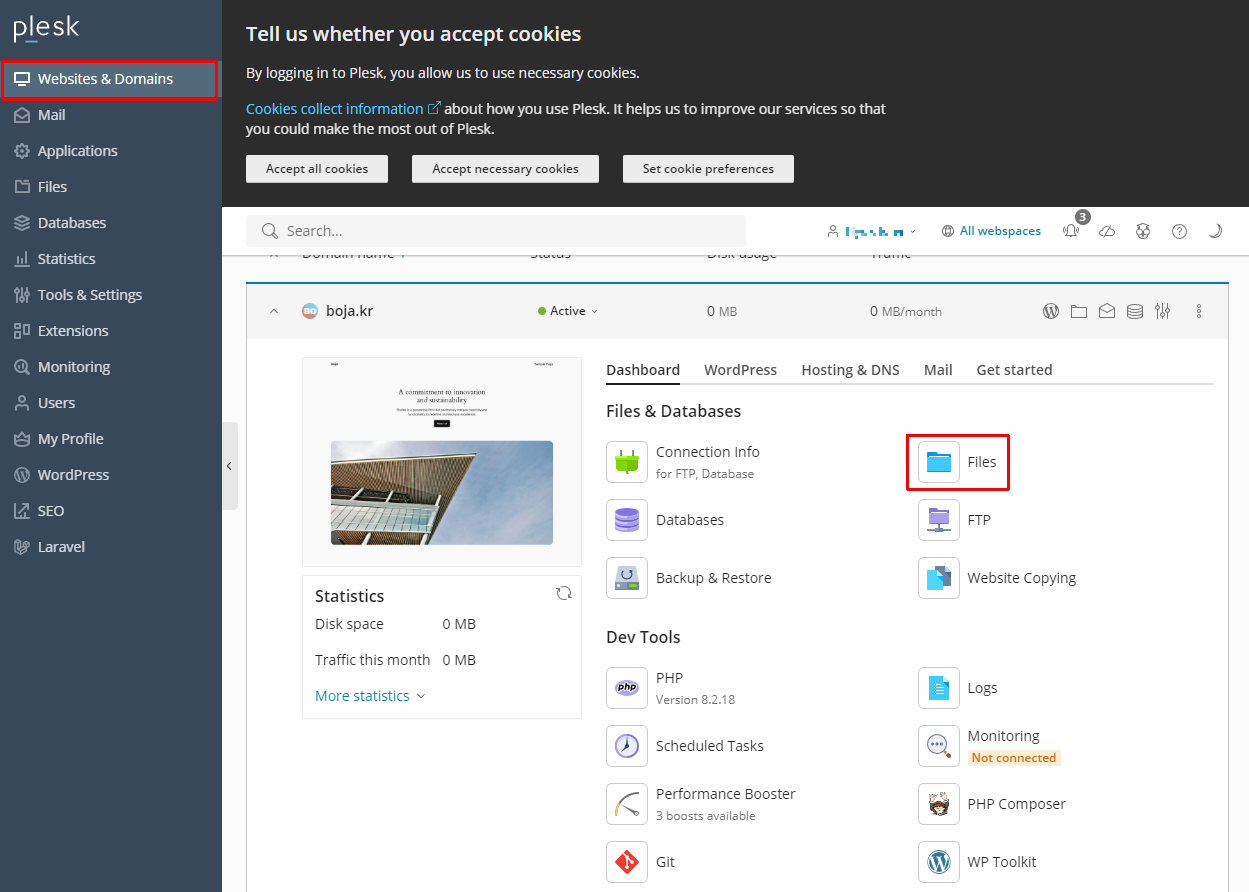Screen dimensions: 1249x892
Task: Switch to Hosting & DNS tab
Action: pyautogui.click(x=850, y=370)
